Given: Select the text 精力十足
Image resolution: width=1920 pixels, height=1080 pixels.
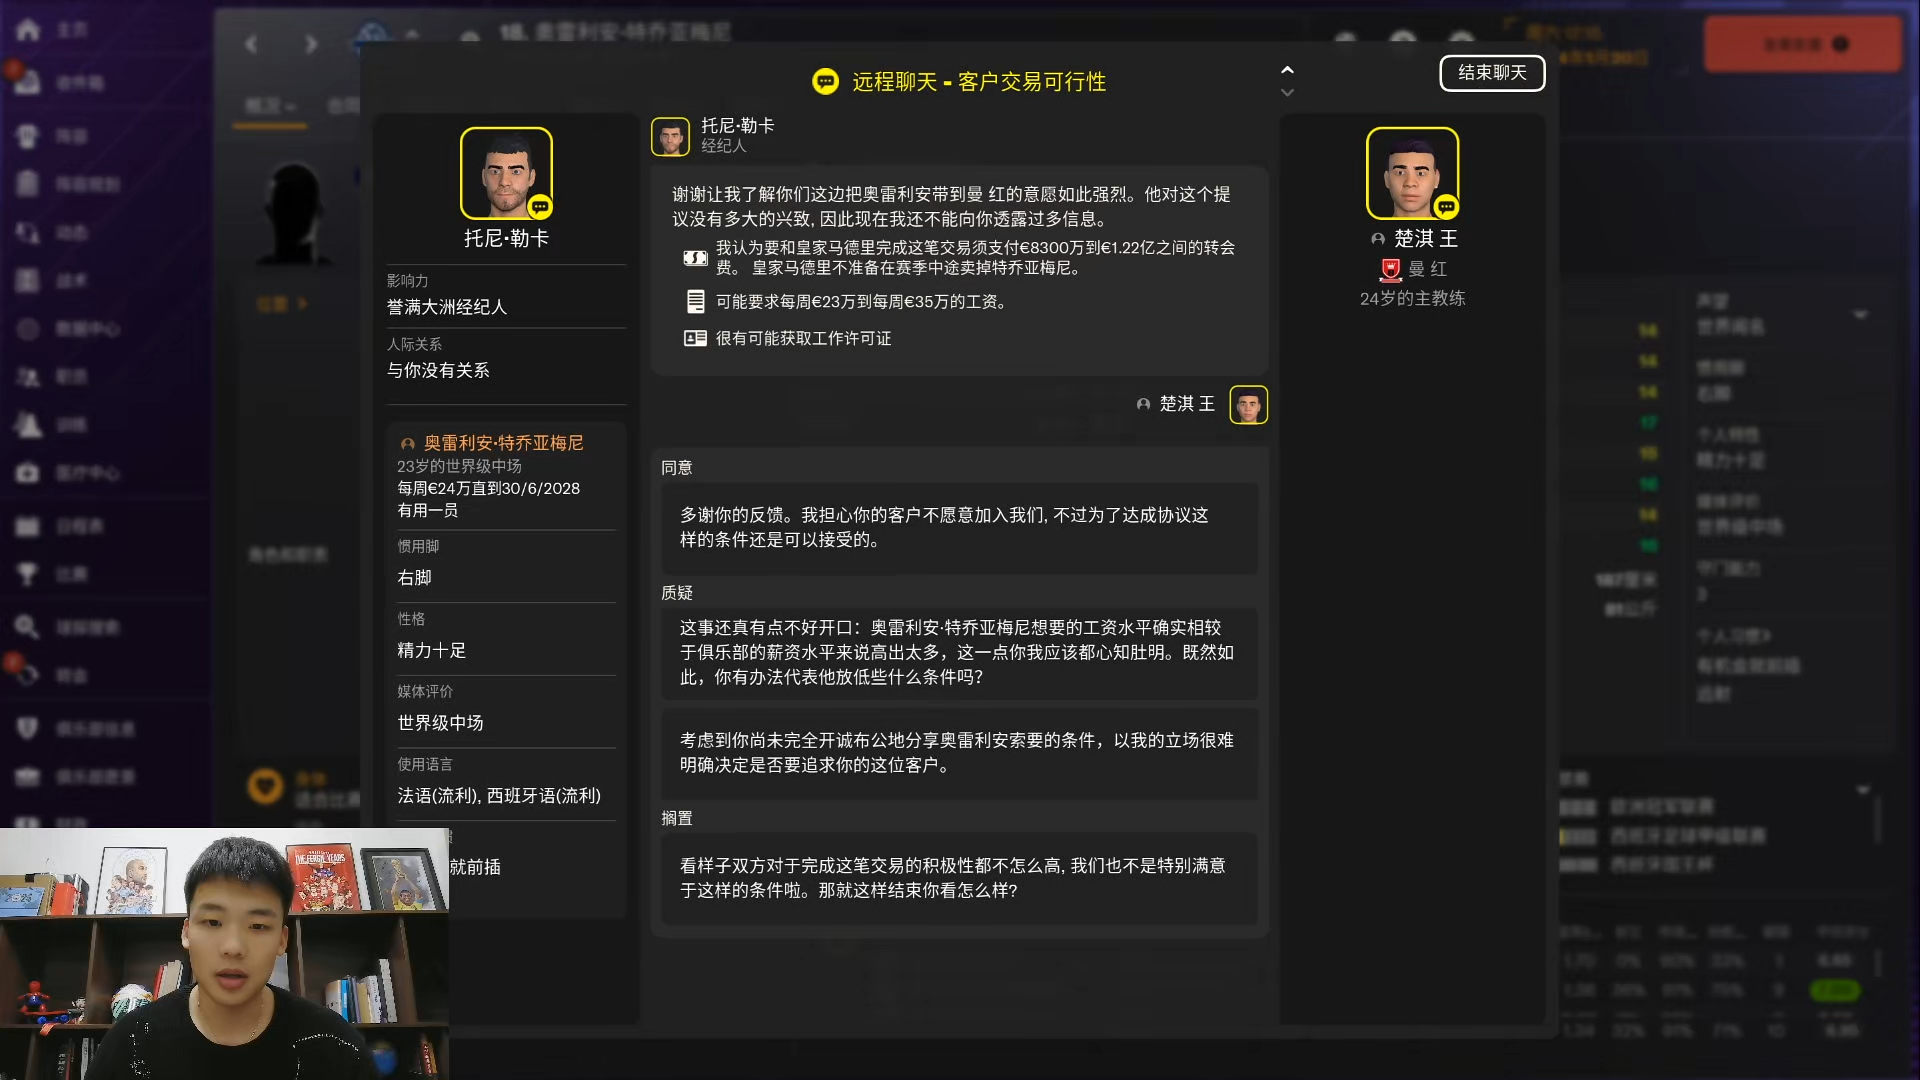Looking at the screenshot, I should pos(432,651).
